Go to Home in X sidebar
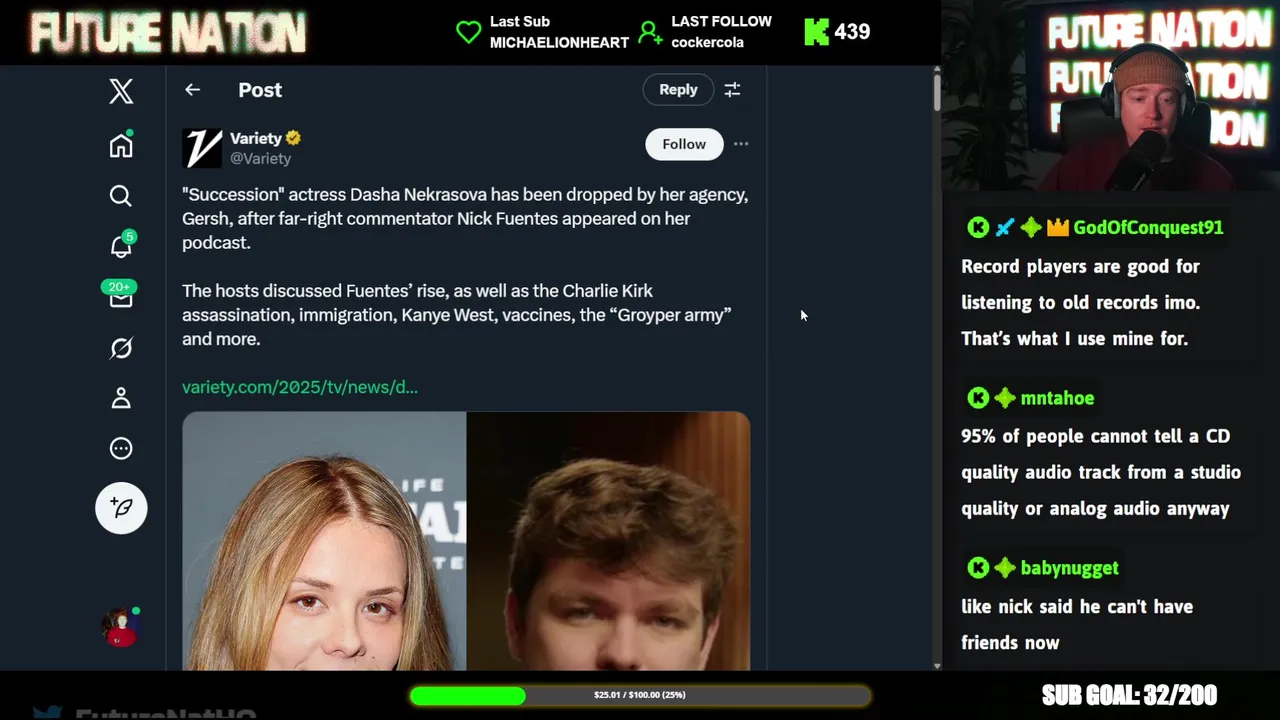The height and width of the screenshot is (720, 1280). coord(121,145)
